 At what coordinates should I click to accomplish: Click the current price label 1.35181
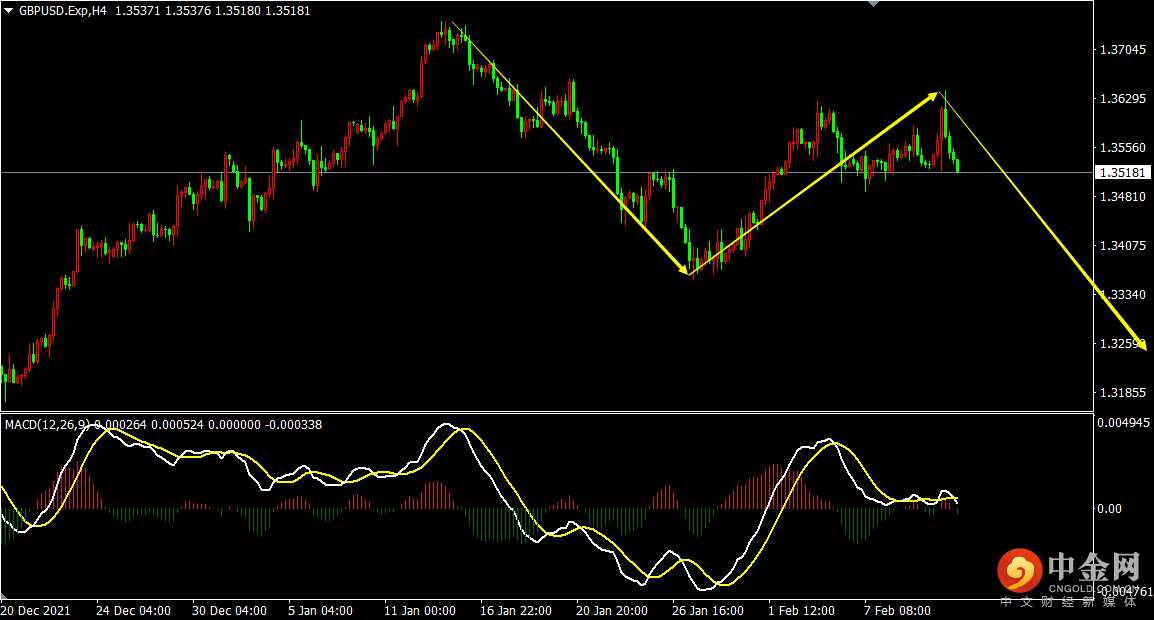coord(1121,172)
